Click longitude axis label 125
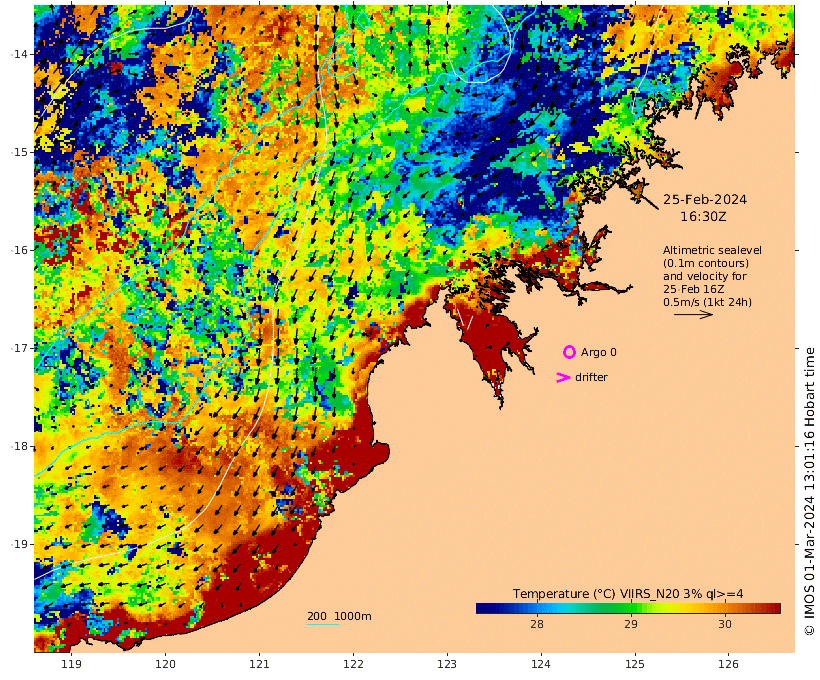 click(x=635, y=664)
